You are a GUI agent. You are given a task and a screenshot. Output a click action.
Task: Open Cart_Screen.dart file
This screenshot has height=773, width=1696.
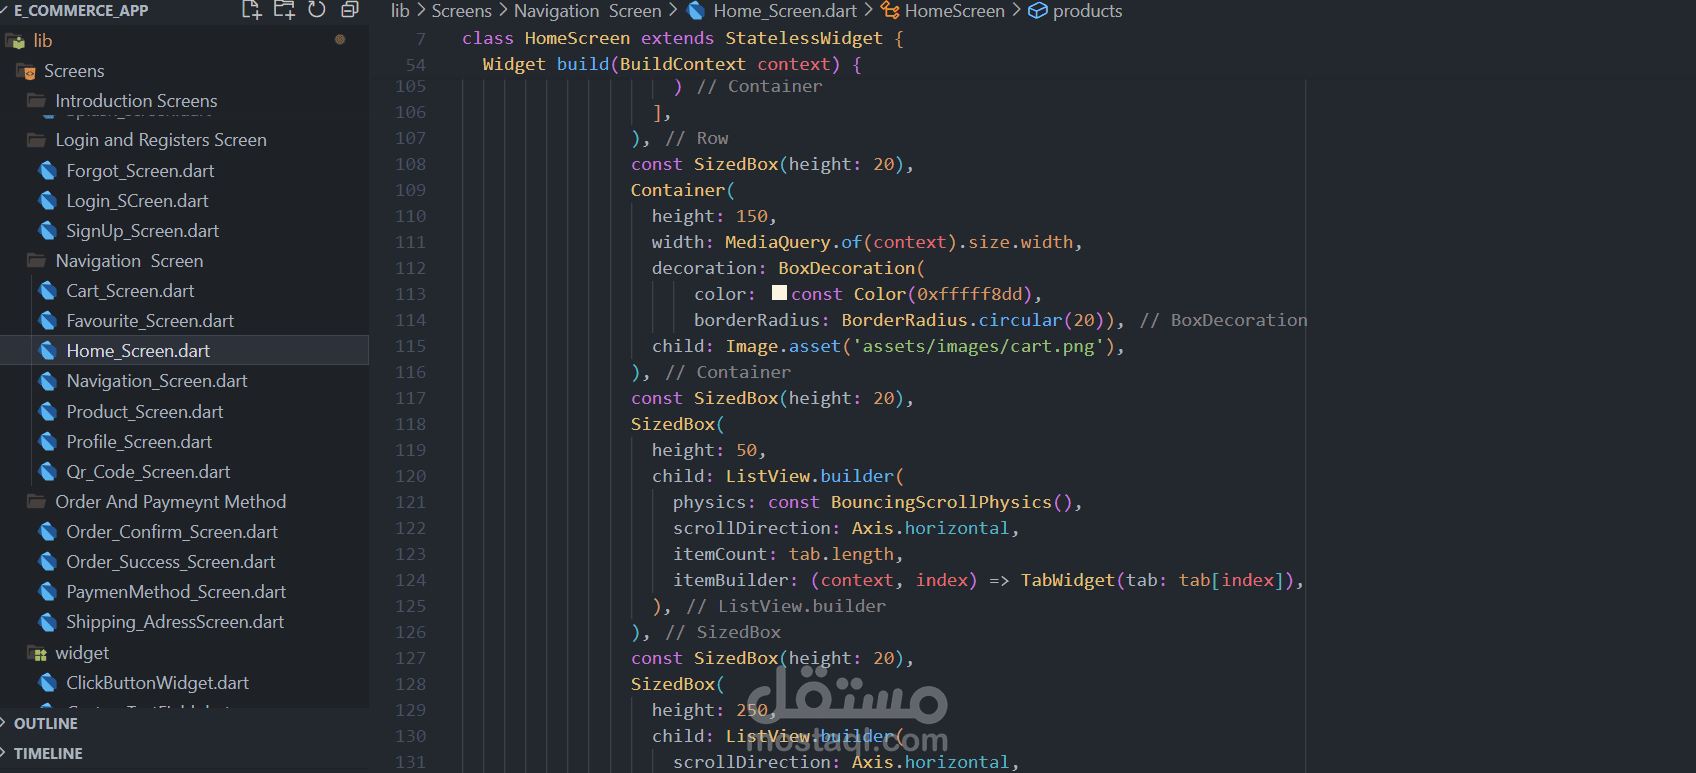130,291
